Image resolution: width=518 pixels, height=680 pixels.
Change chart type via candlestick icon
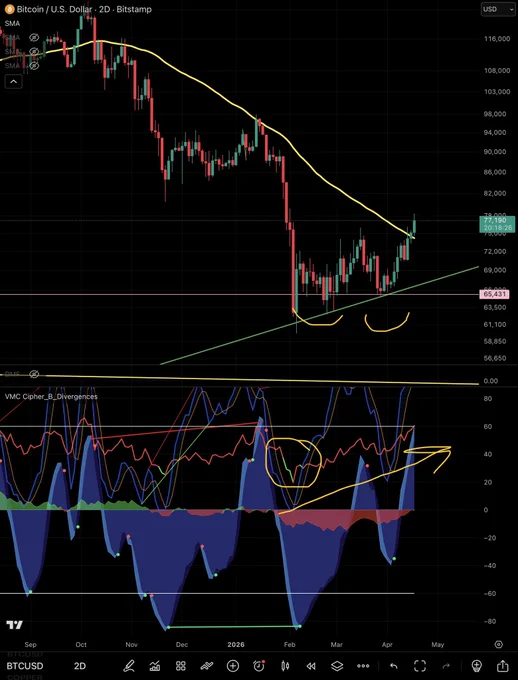point(285,666)
